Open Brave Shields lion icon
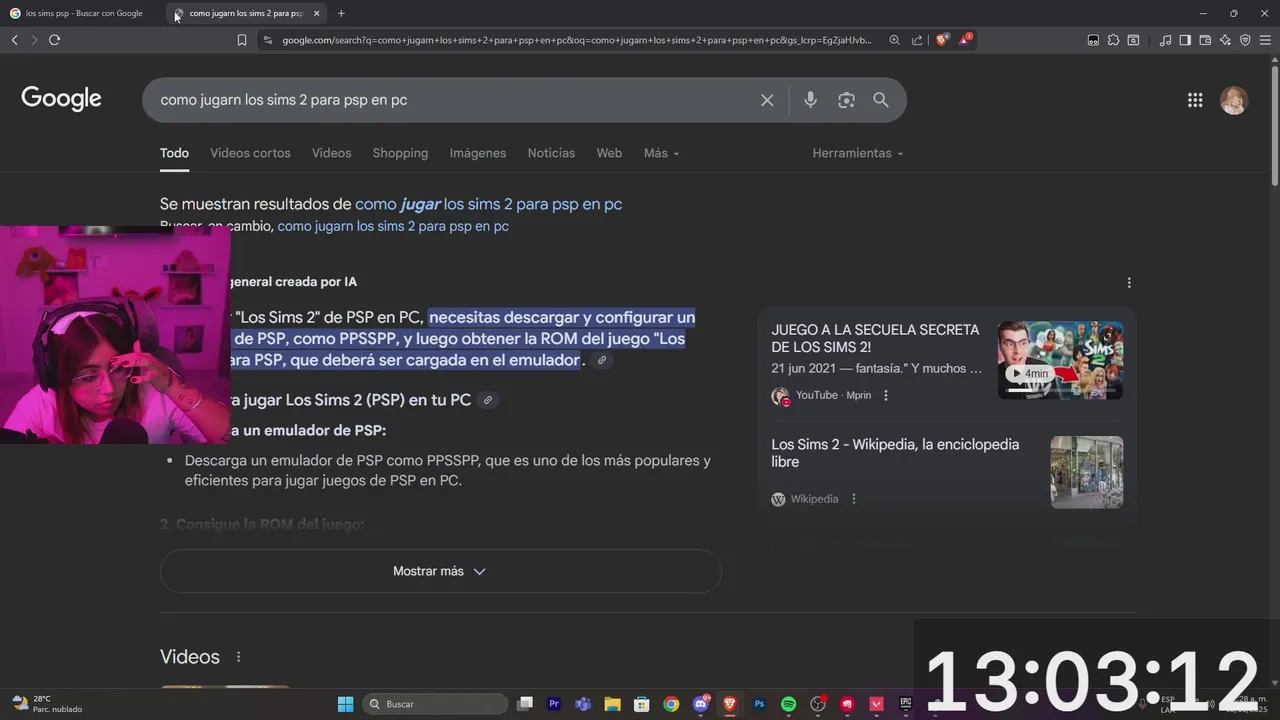The width and height of the screenshot is (1280, 720). click(941, 40)
